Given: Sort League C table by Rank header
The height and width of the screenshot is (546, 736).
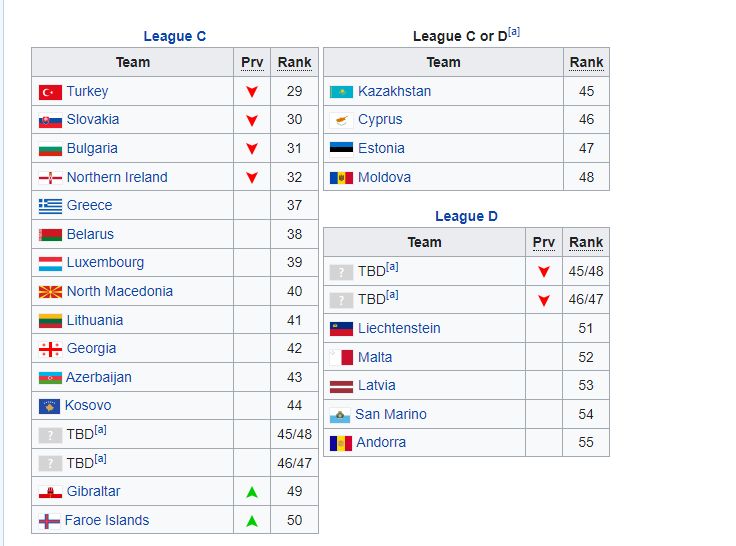Looking at the screenshot, I should point(294,62).
